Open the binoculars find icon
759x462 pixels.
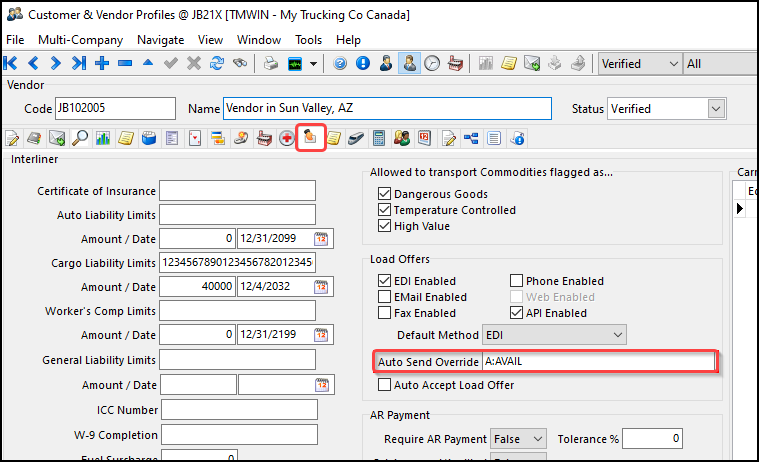pos(239,63)
